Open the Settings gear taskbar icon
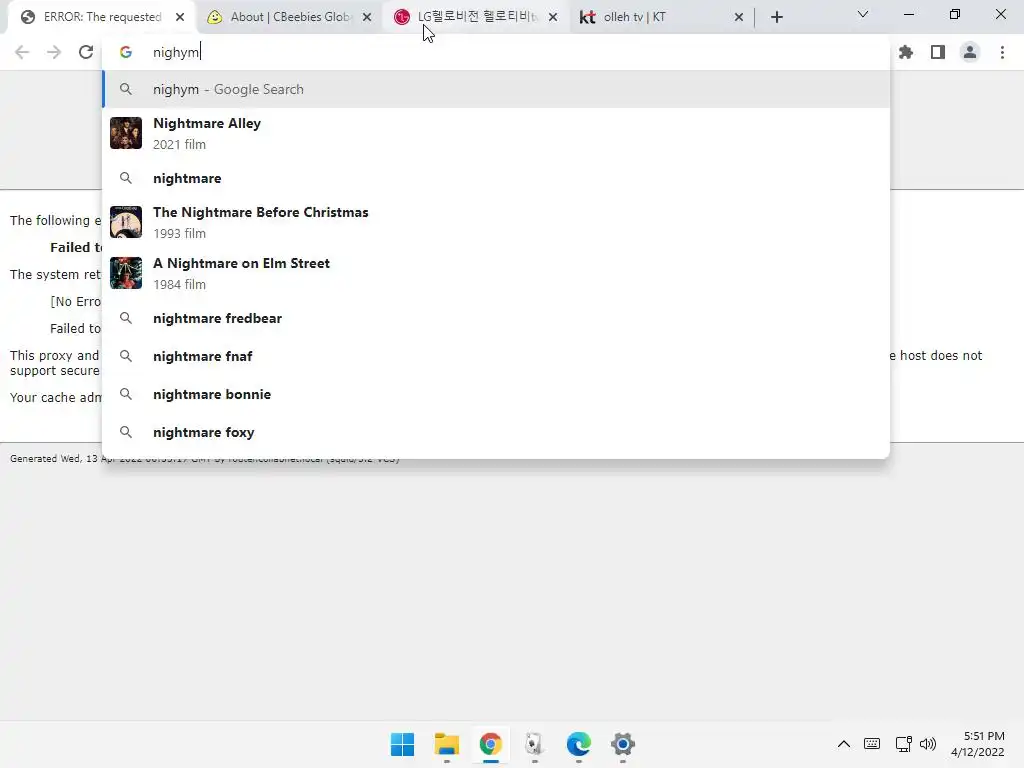 point(622,744)
